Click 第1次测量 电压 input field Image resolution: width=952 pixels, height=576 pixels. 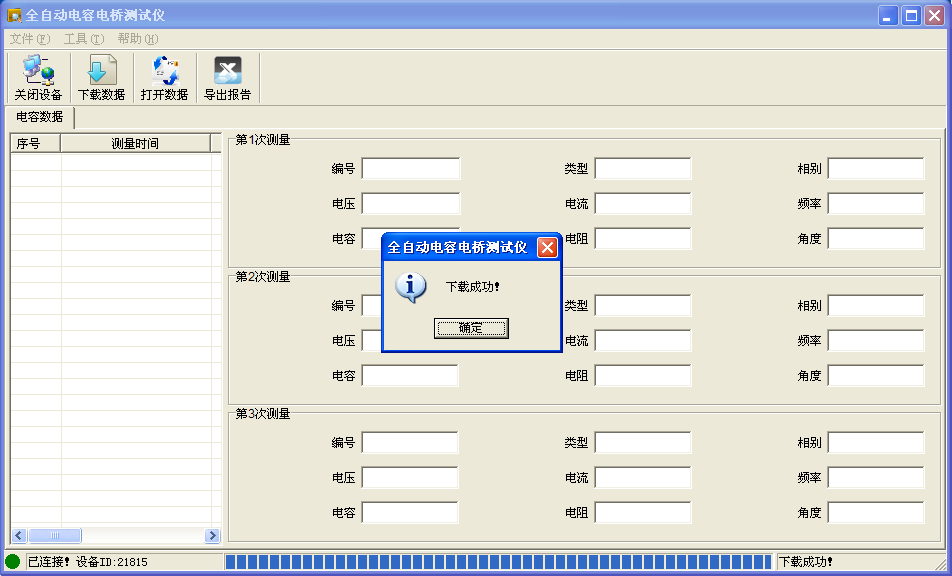pyautogui.click(x=411, y=204)
